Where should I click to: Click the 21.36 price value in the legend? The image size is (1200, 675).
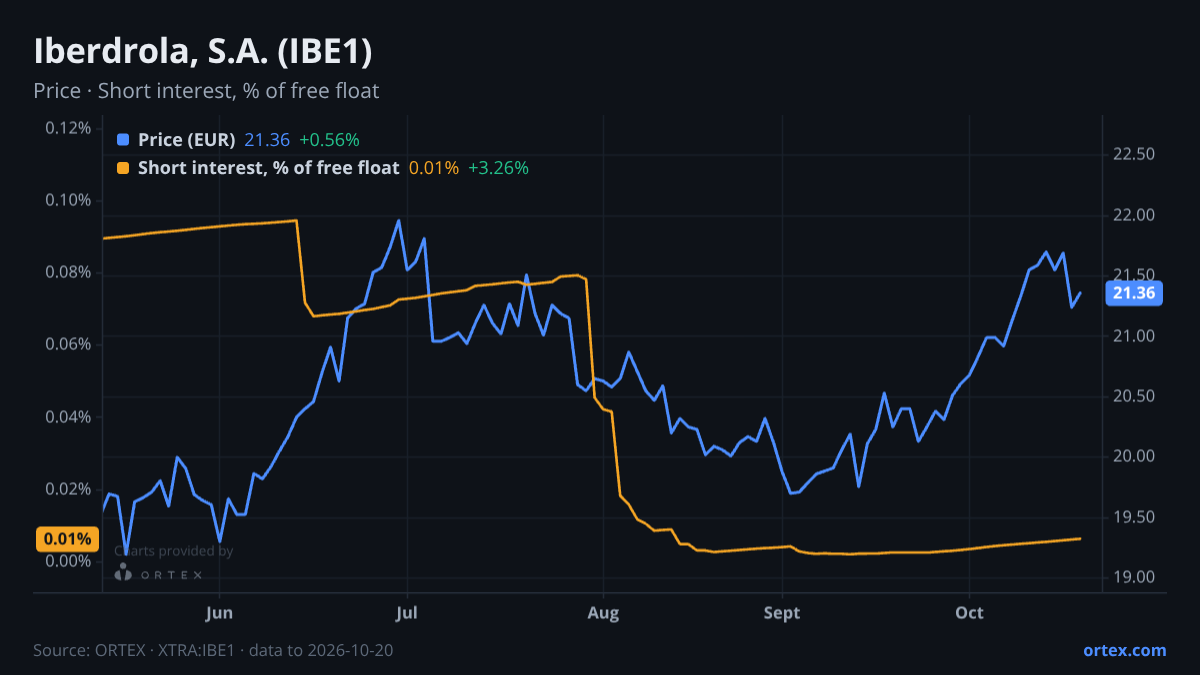point(267,140)
